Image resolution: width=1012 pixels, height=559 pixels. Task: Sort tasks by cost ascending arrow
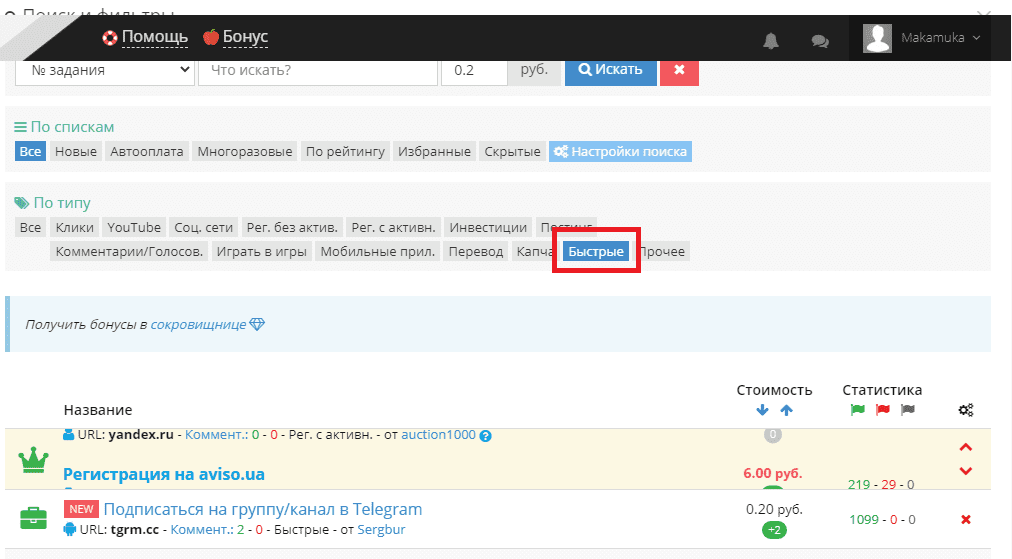(x=786, y=410)
